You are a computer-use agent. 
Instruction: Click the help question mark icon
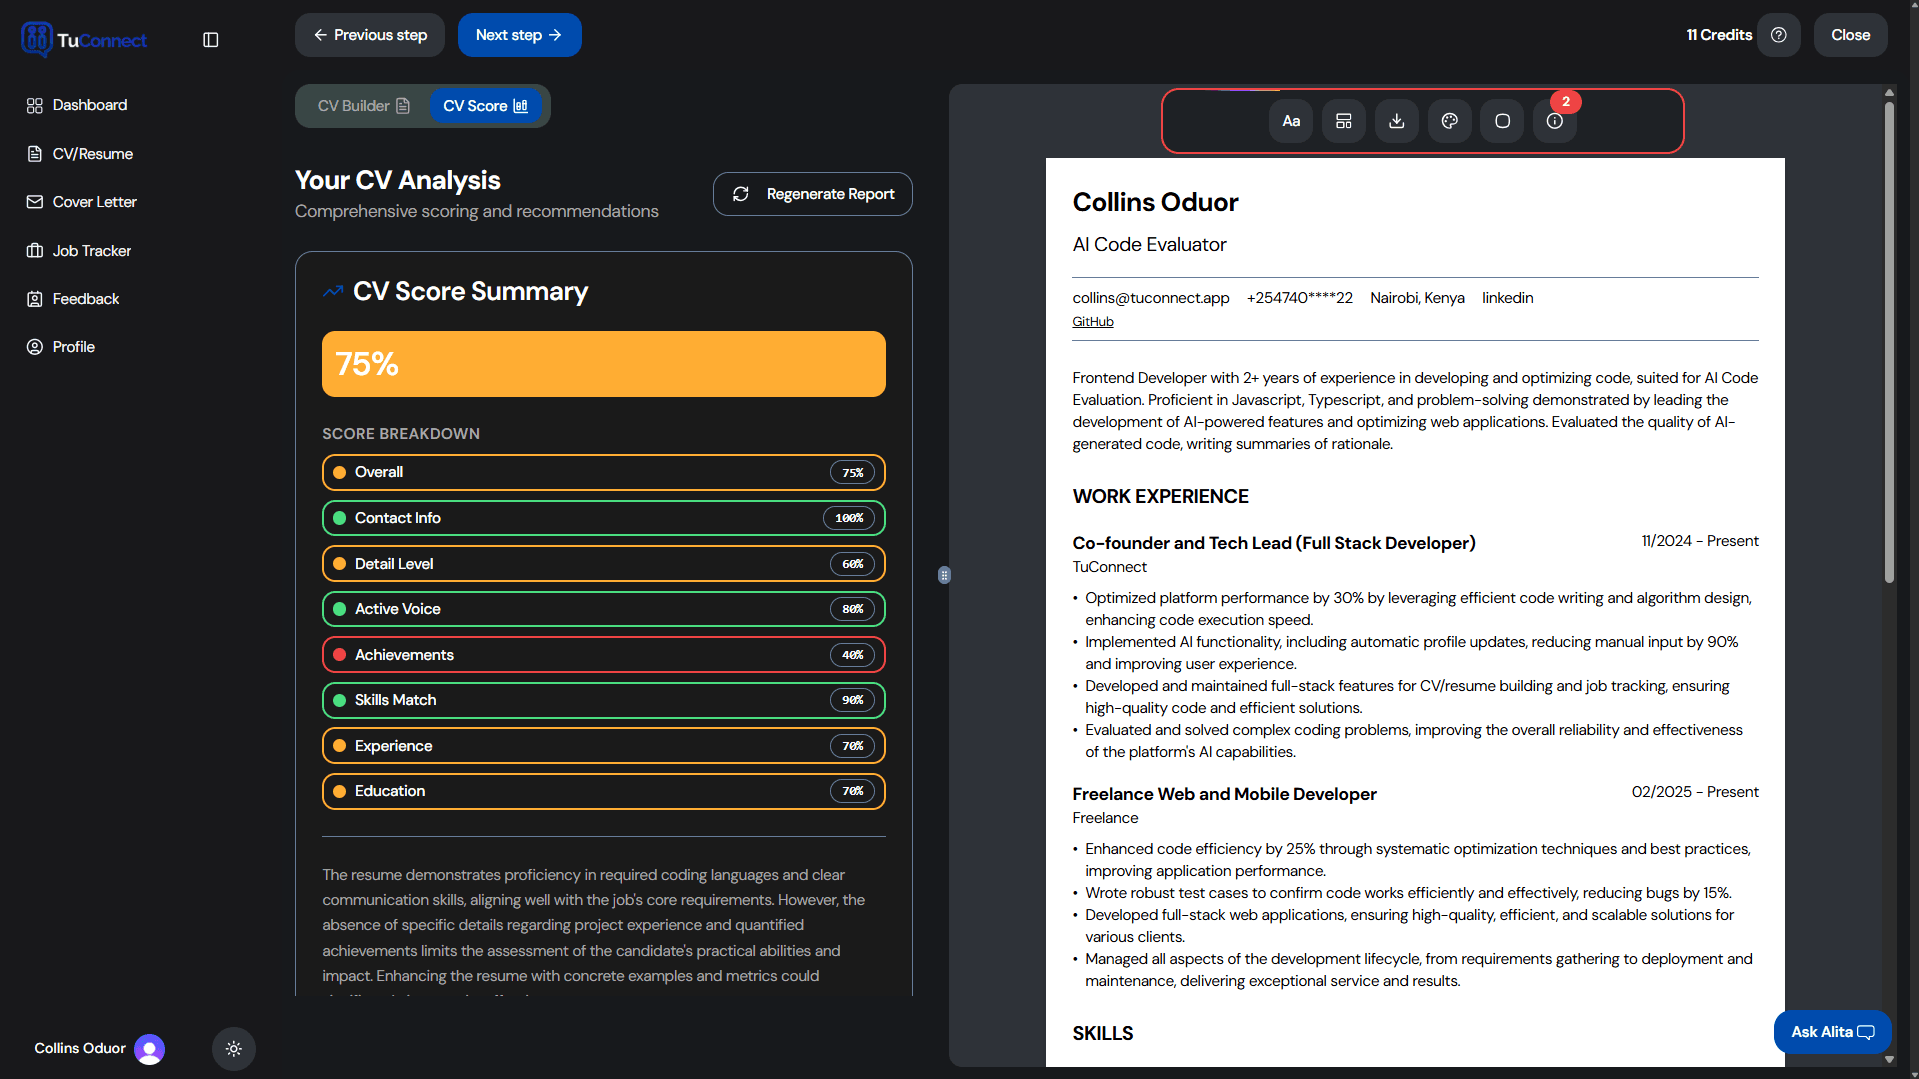pos(1779,34)
